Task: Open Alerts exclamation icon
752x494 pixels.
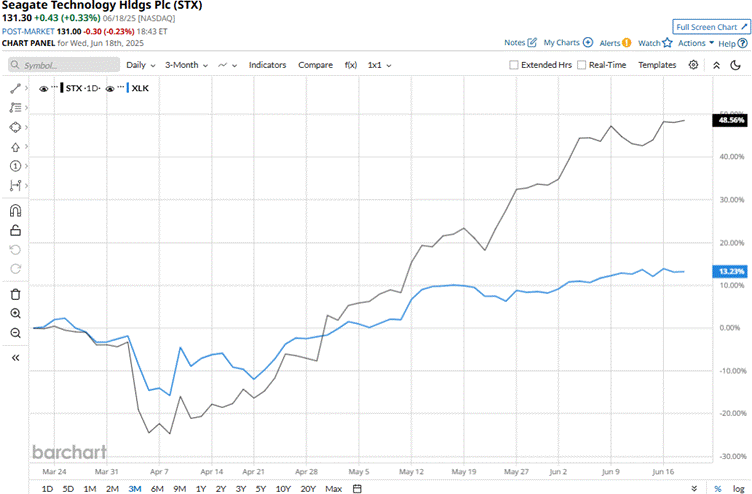Action: 626,43
